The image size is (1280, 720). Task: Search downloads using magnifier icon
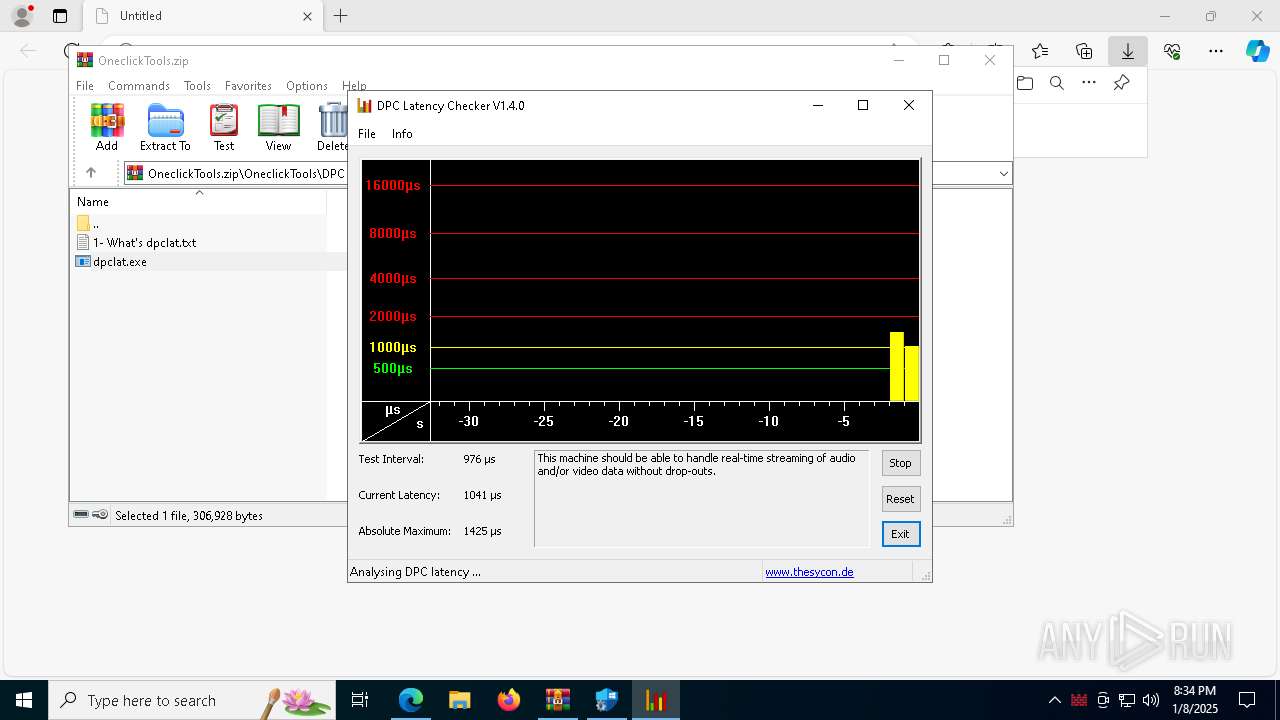click(x=1057, y=83)
